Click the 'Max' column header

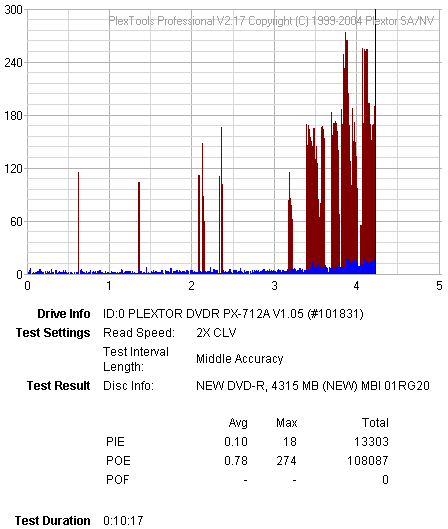click(287, 423)
